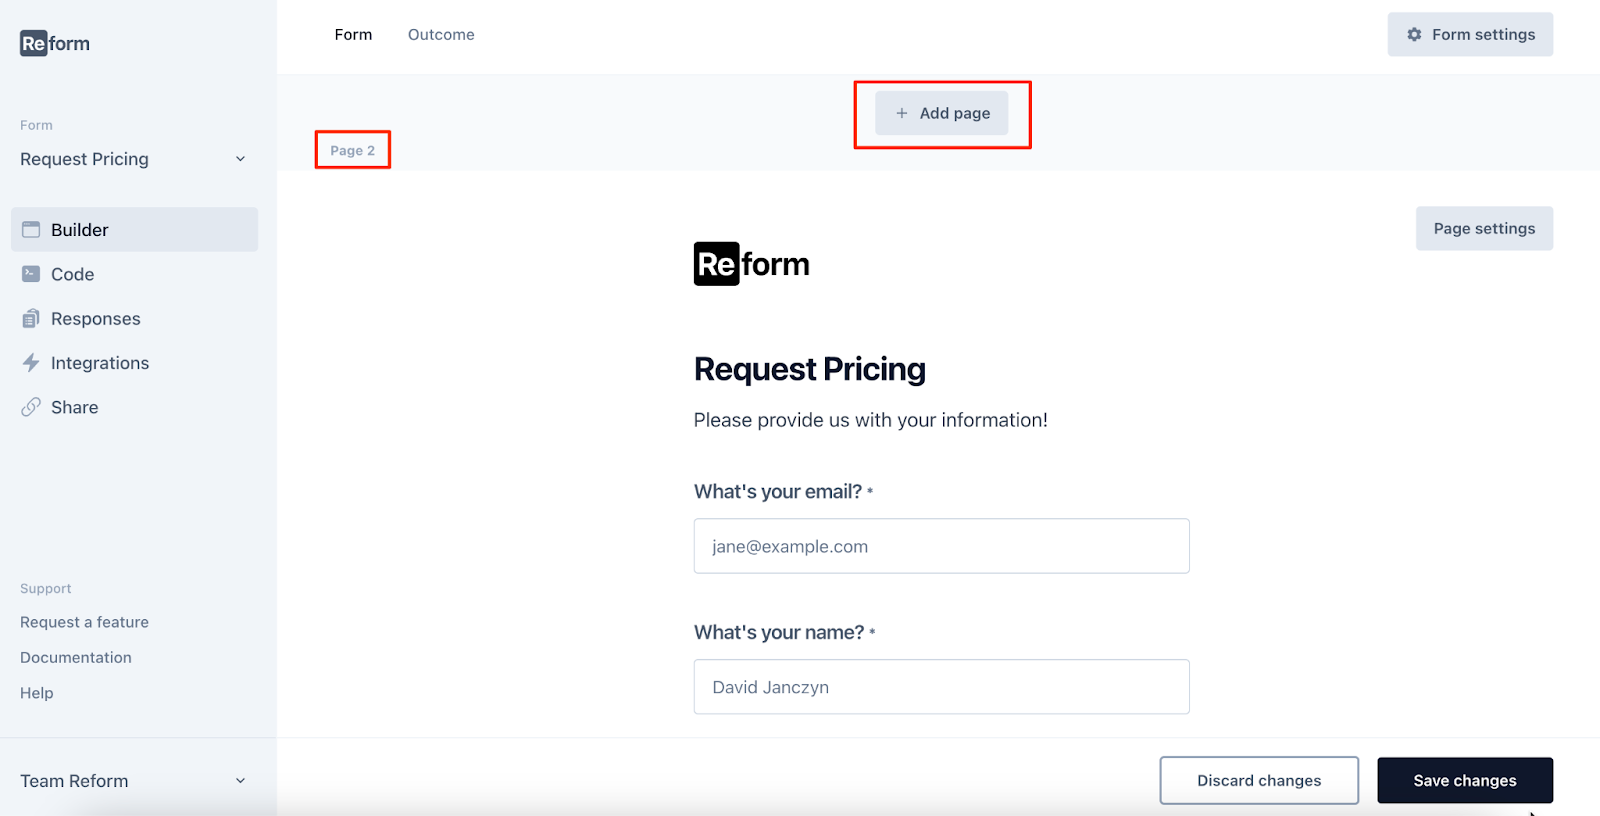Switch to the Outcome tab
The image size is (1600, 816).
click(x=441, y=35)
